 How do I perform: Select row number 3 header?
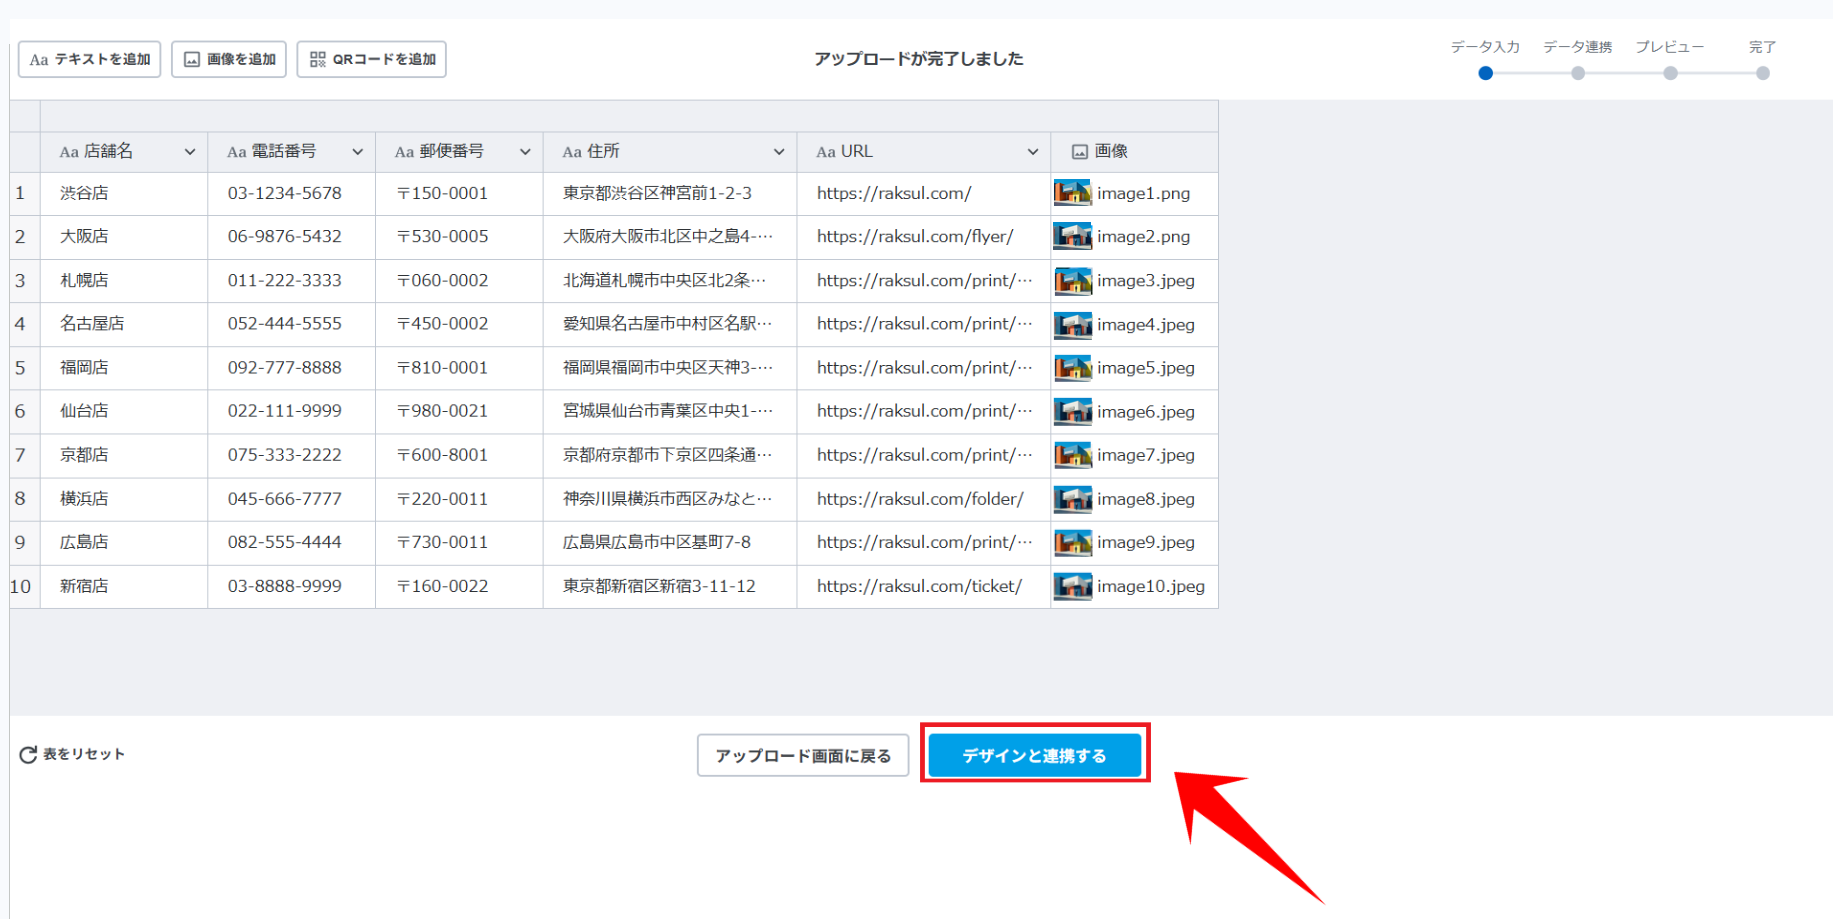[20, 281]
